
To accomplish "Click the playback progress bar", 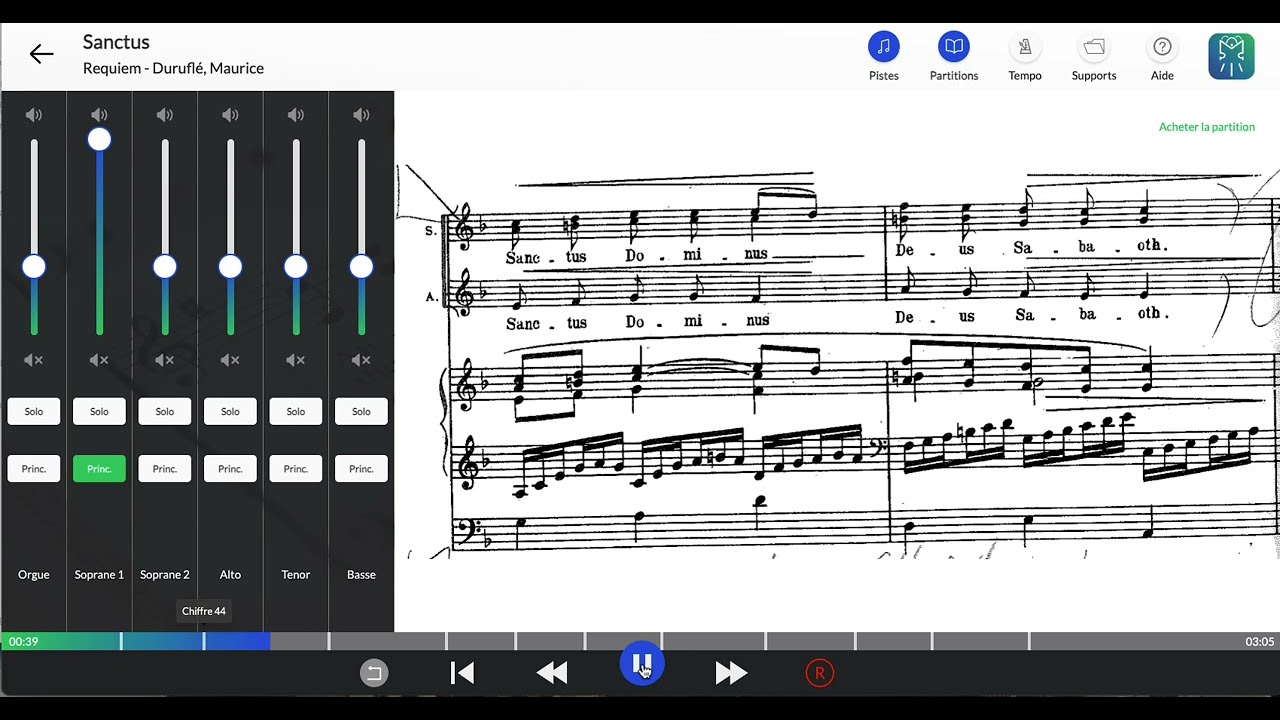I will tap(640, 641).
